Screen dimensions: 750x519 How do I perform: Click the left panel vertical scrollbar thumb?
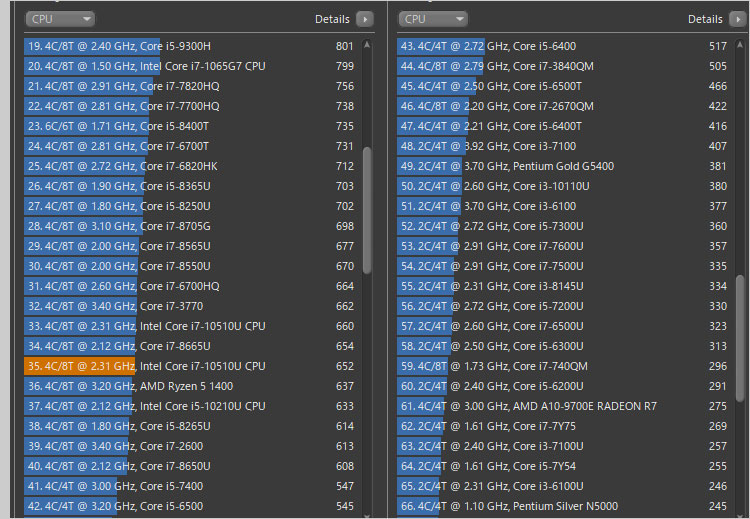pyautogui.click(x=367, y=210)
